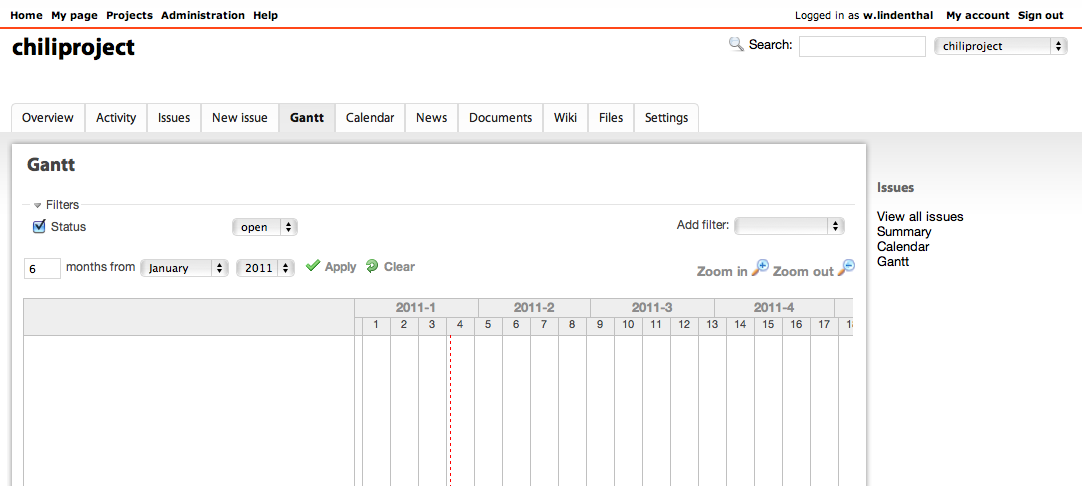This screenshot has width=1082, height=486.
Task: Open the Add filter dropdown
Action: coord(789,226)
